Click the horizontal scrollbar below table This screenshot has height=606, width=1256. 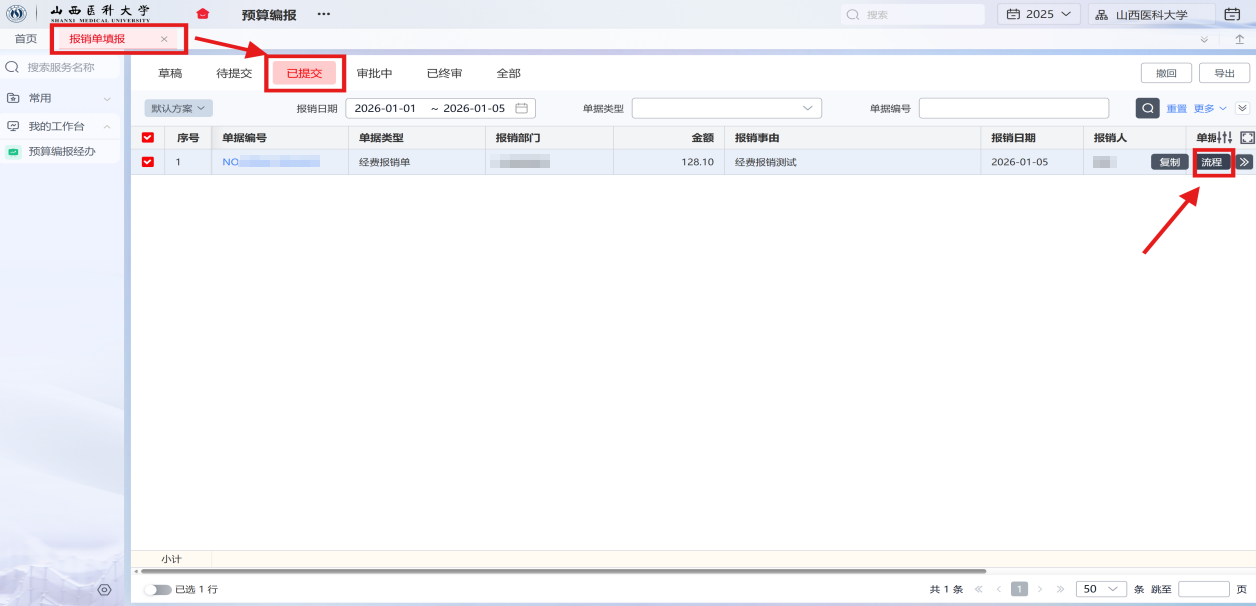point(560,571)
